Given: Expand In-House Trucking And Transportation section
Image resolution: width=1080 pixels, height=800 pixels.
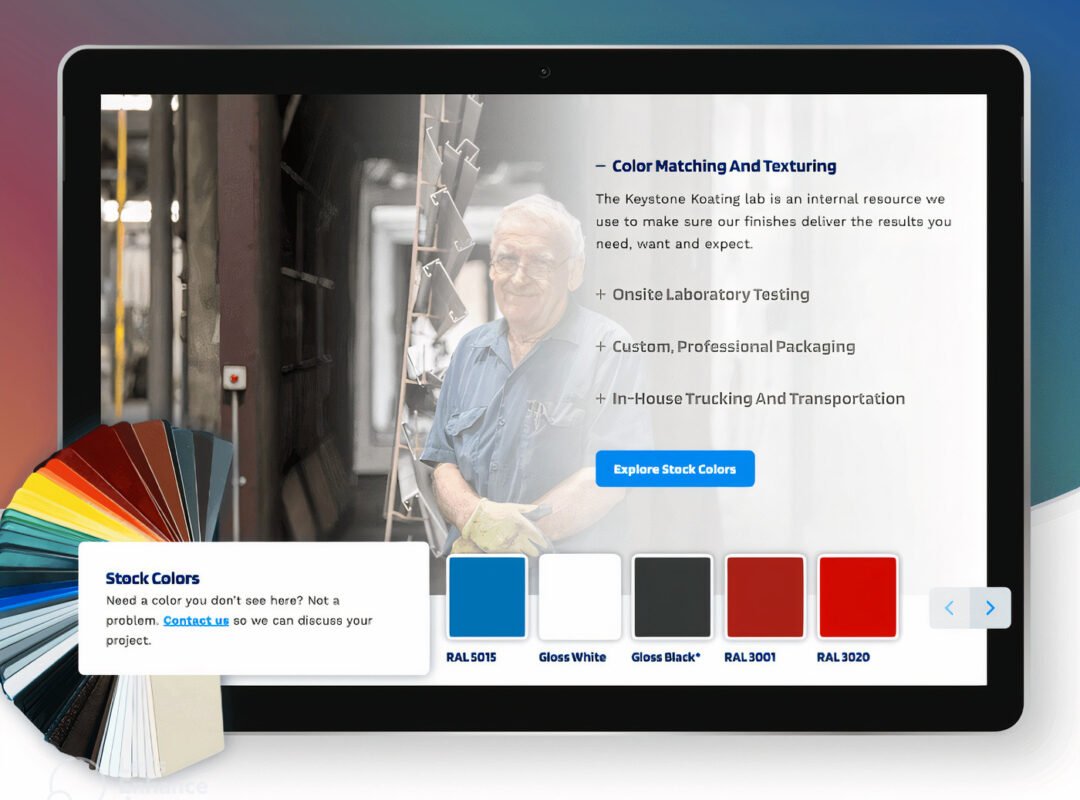Looking at the screenshot, I should click(x=750, y=398).
